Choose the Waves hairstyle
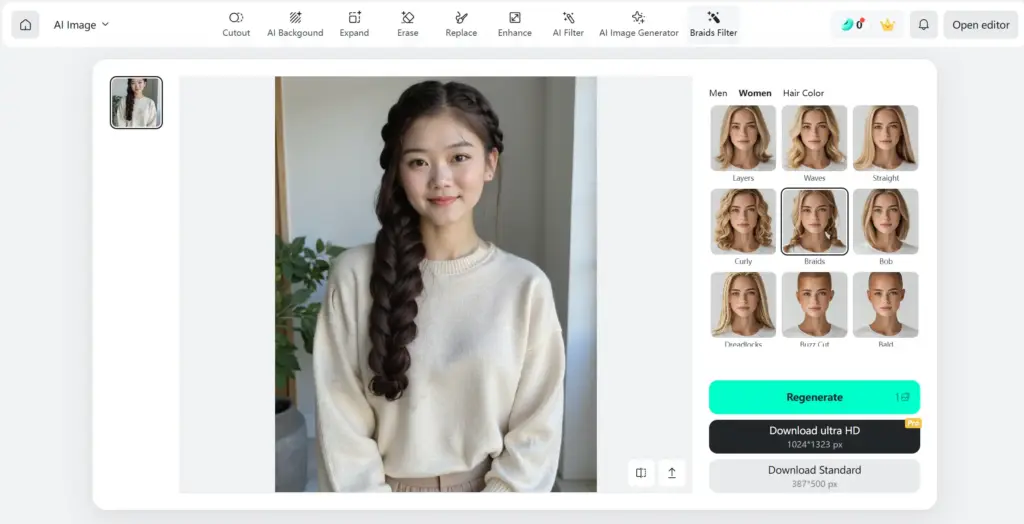The height and width of the screenshot is (524, 1024). pyautogui.click(x=814, y=139)
